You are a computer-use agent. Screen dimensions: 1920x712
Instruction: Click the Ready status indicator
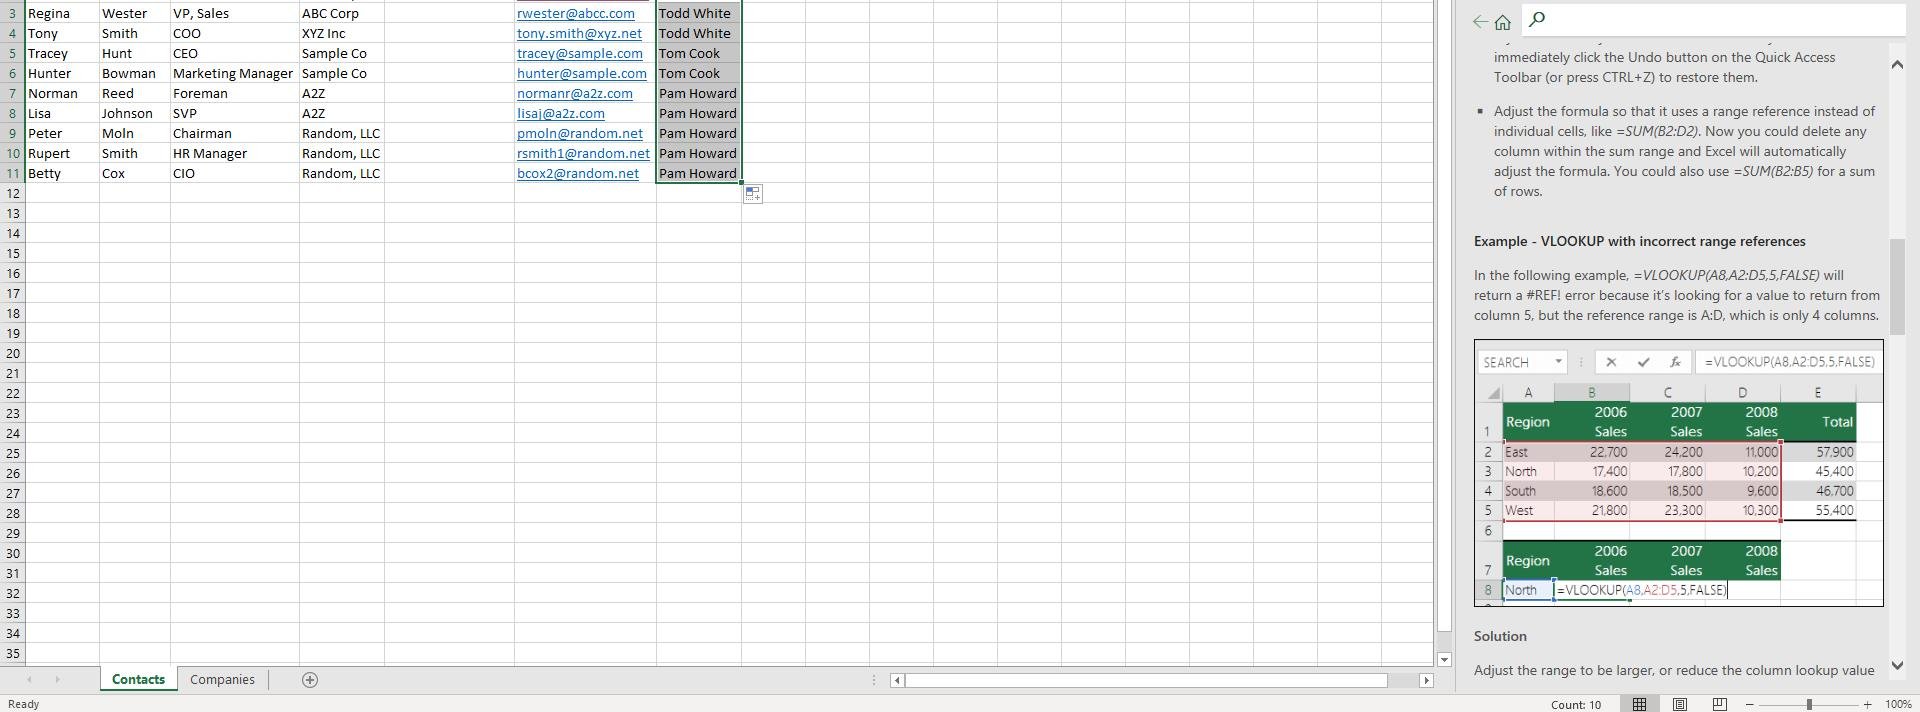click(23, 704)
